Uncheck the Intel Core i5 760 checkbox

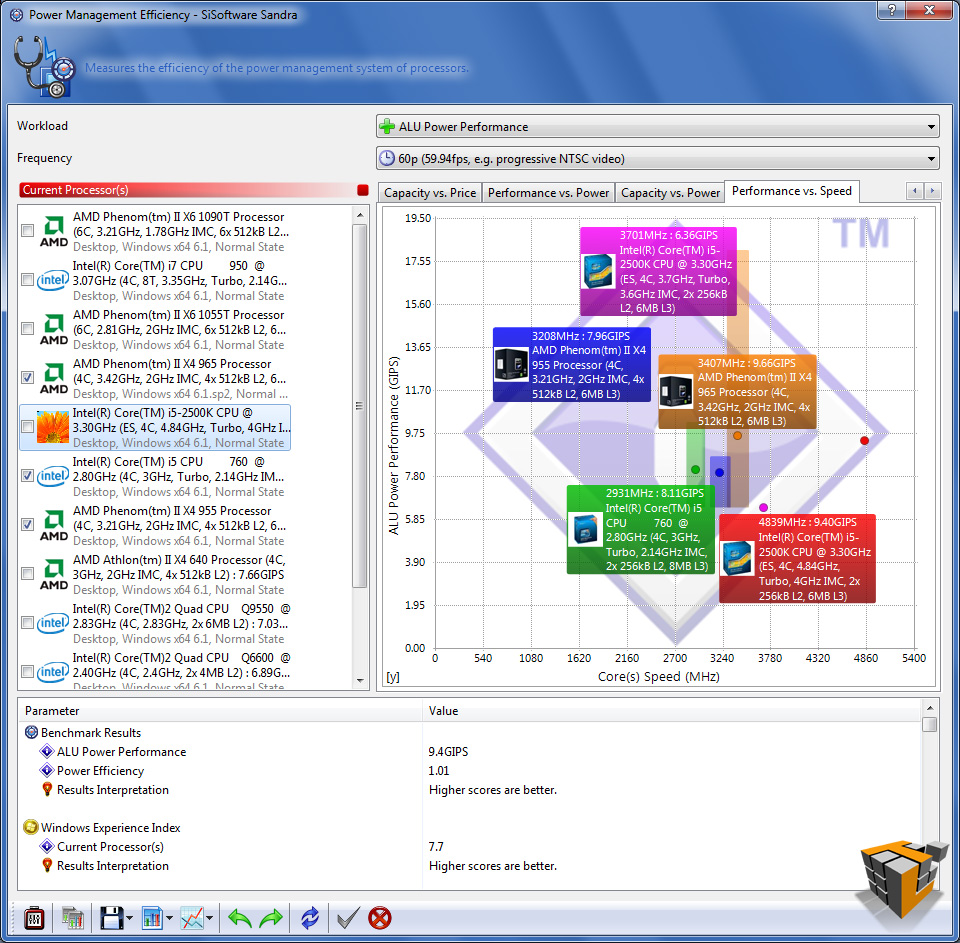[28, 476]
